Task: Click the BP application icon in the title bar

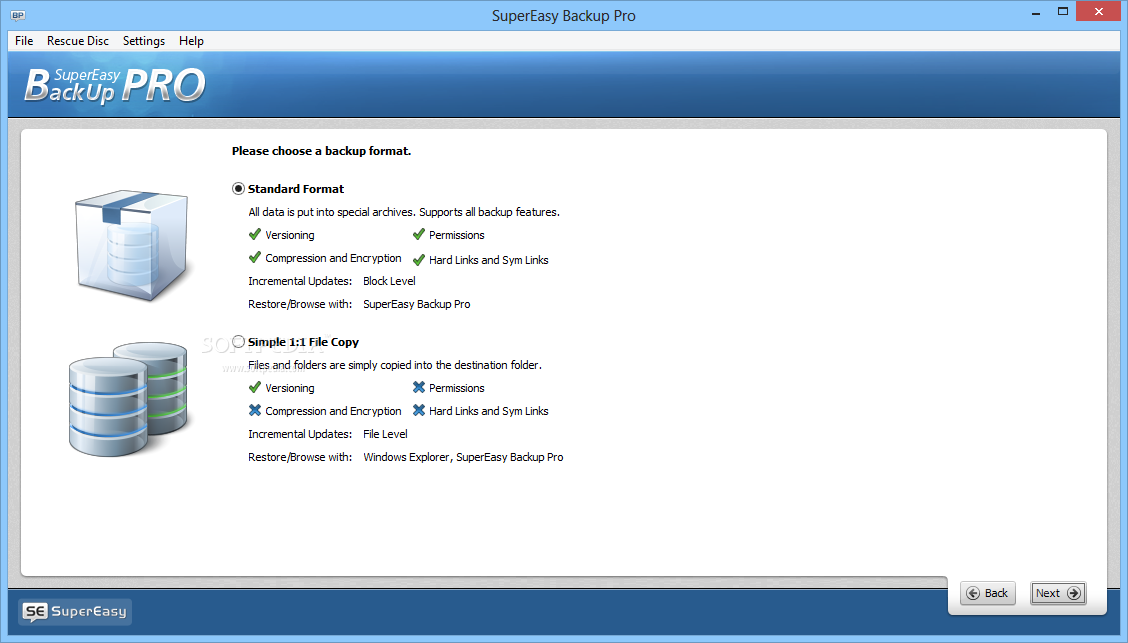Action: [18, 15]
